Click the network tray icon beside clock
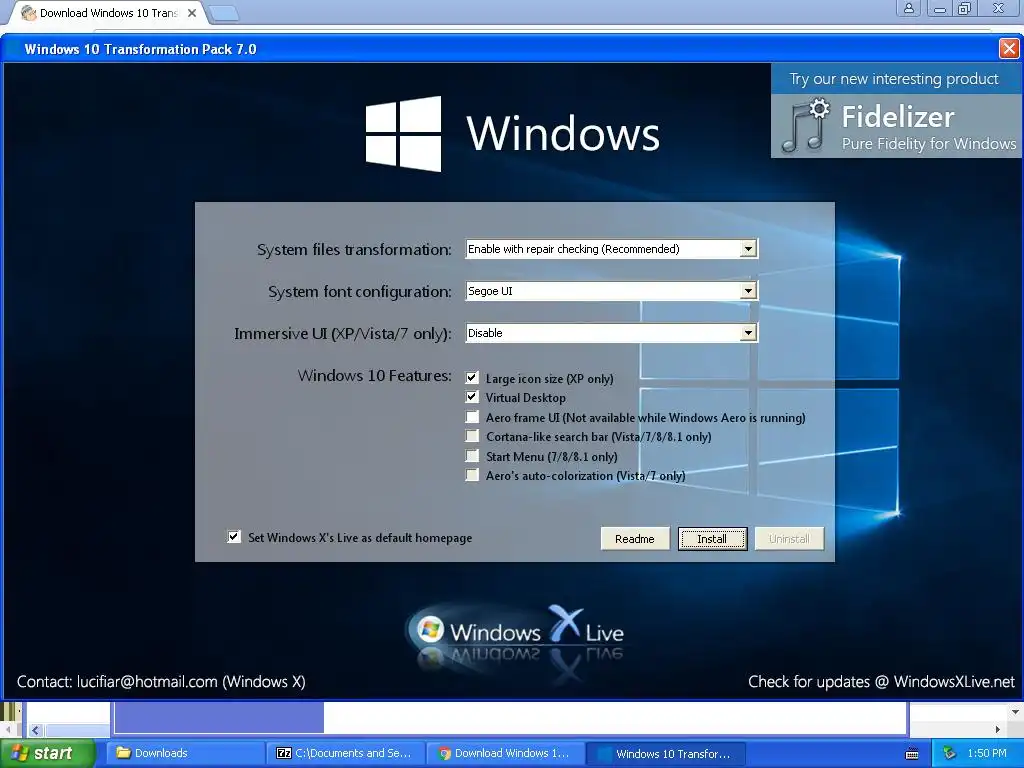Viewport: 1024px width, 768px height. coord(949,754)
